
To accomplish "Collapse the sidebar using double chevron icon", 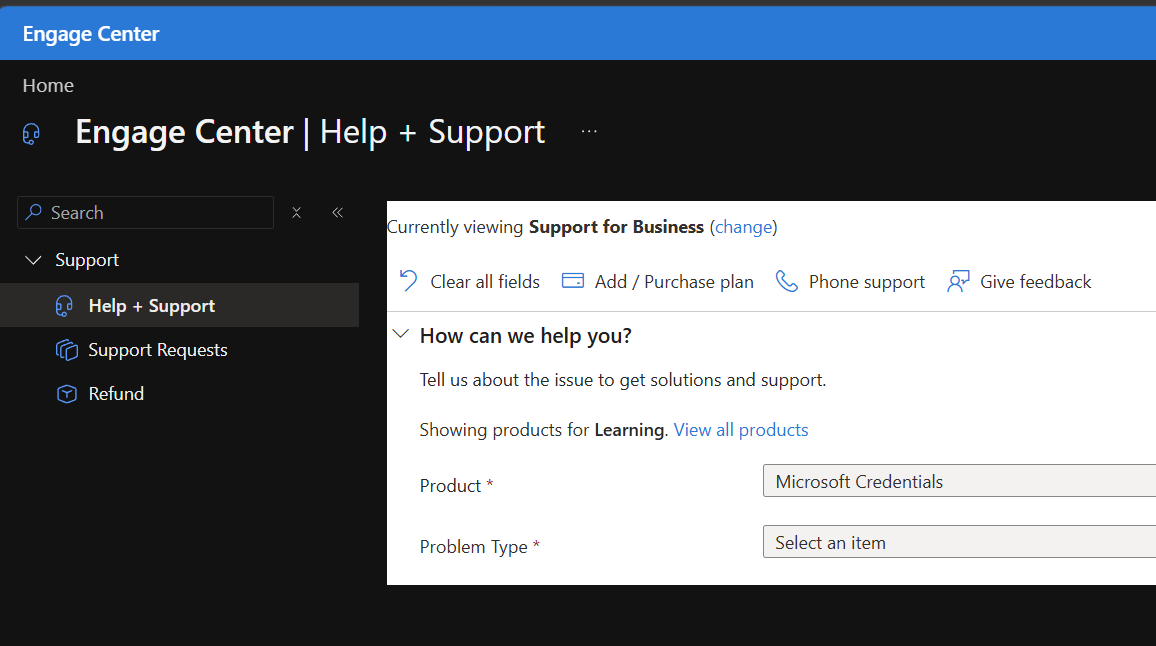I will [338, 212].
